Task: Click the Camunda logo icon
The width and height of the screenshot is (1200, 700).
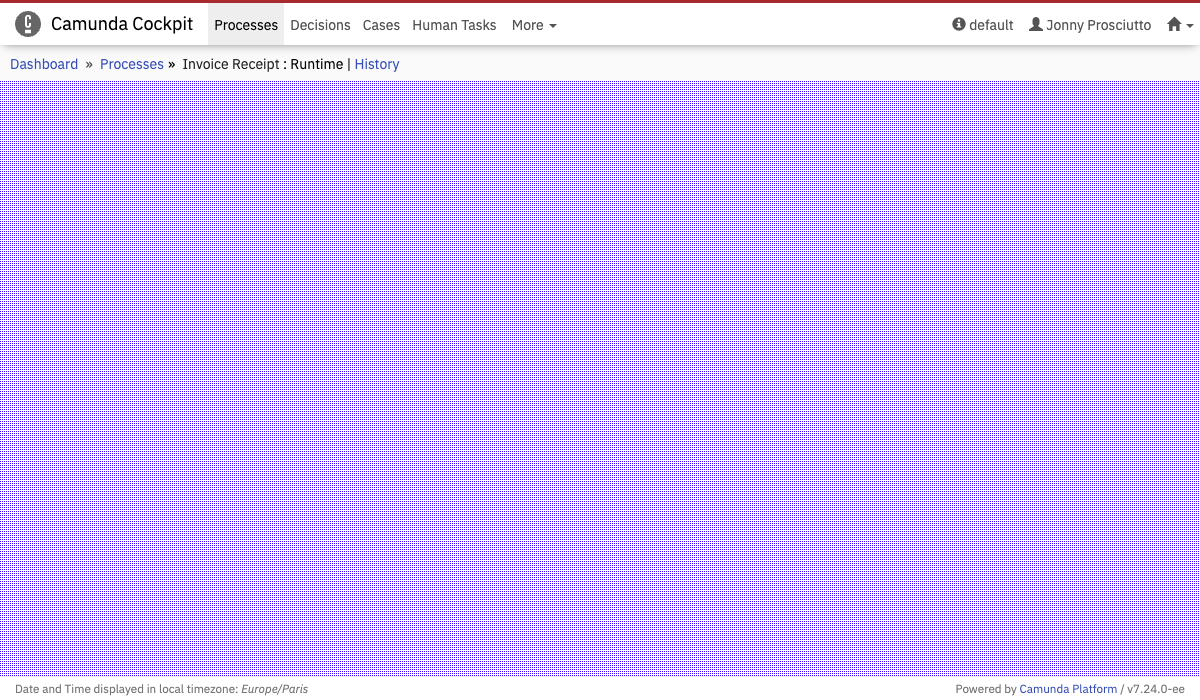Action: tap(28, 24)
